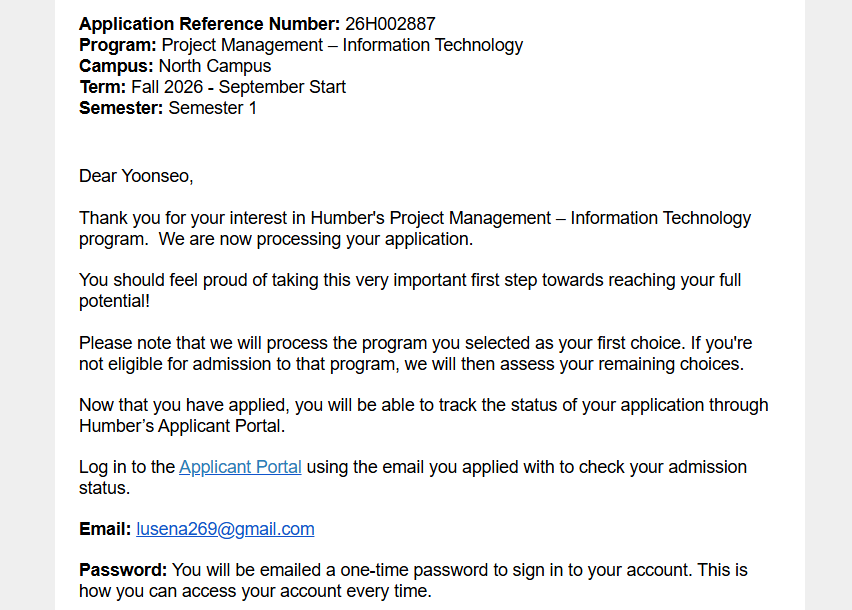Click the bold Term label
The width and height of the screenshot is (852, 610).
[102, 87]
